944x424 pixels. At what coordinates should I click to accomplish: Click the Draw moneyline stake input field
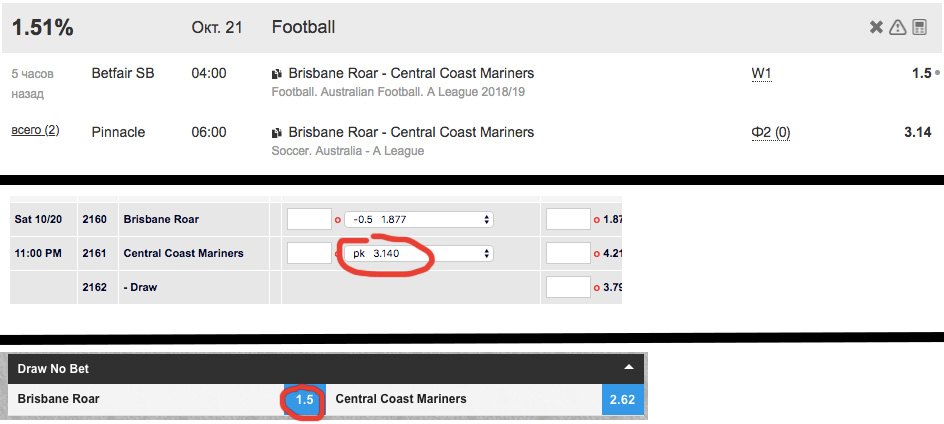point(568,287)
